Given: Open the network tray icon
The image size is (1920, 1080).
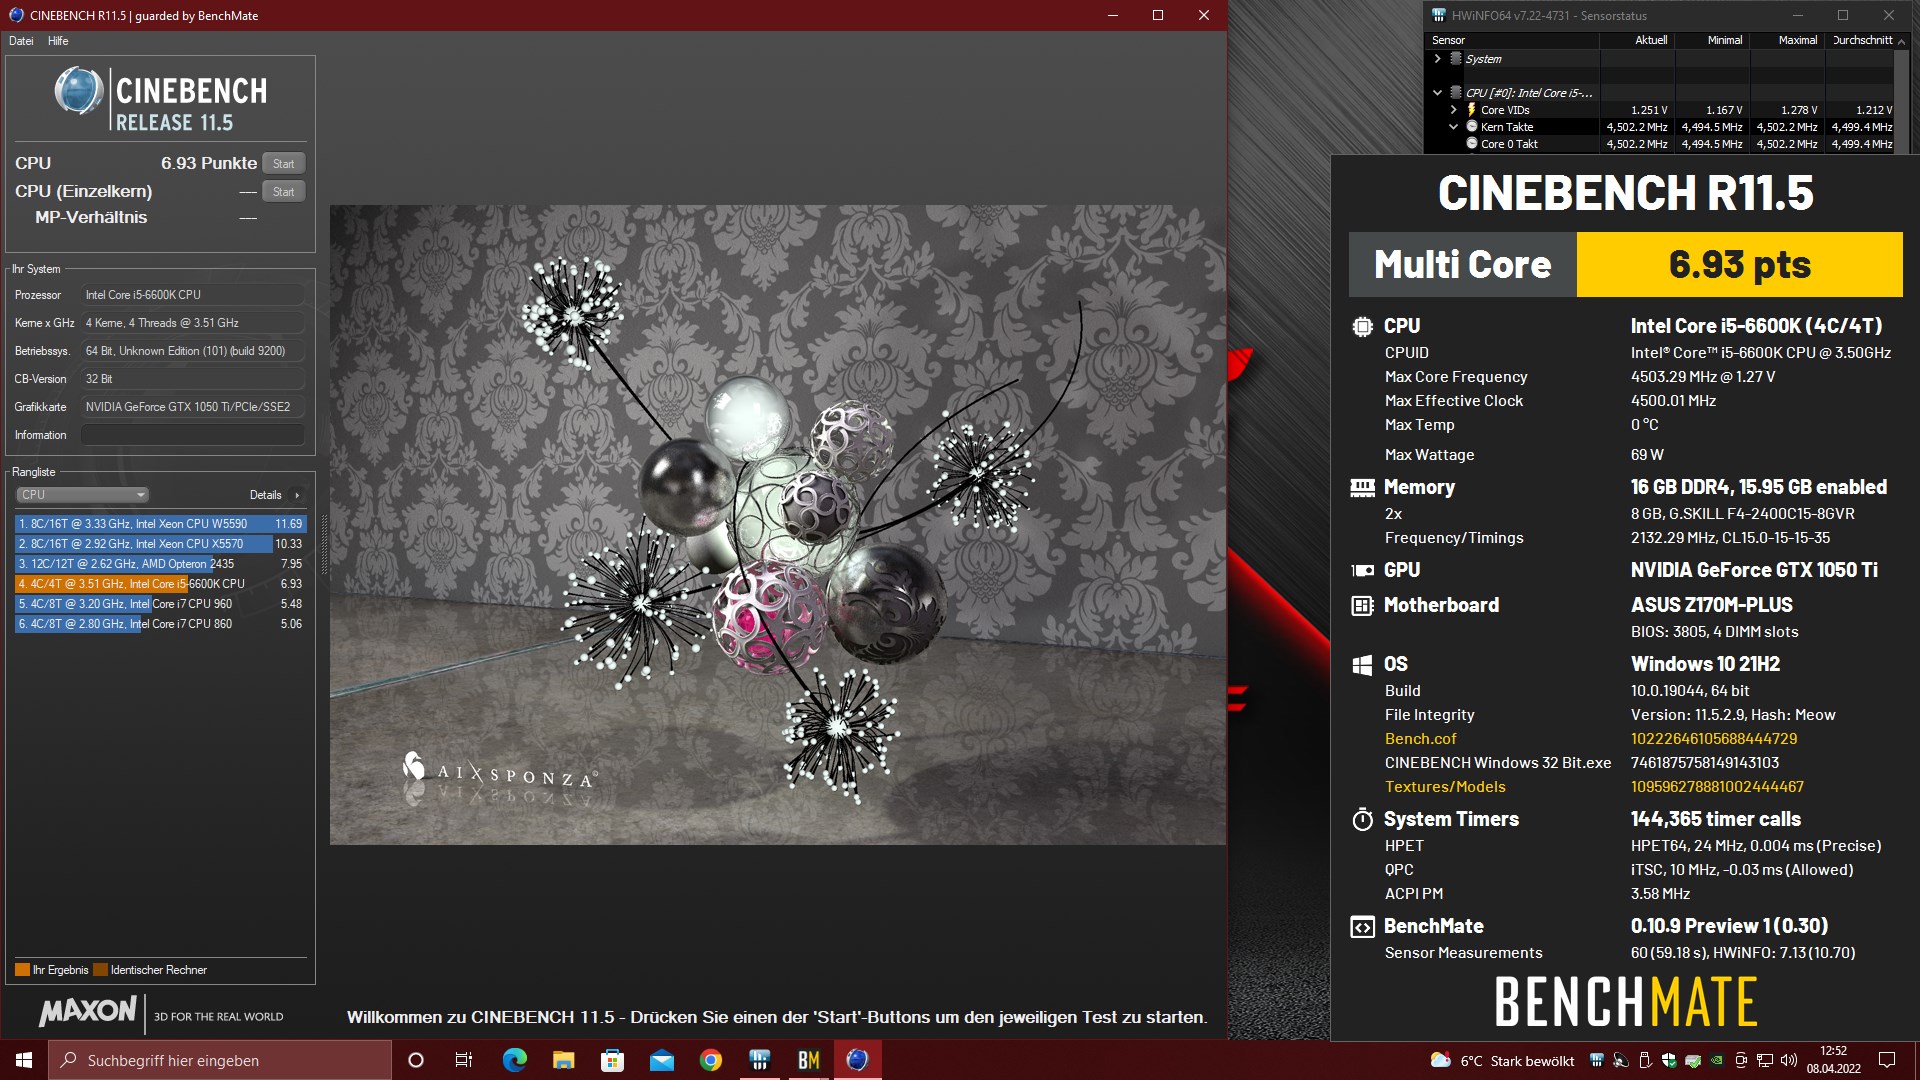Looking at the screenshot, I should [1764, 1060].
